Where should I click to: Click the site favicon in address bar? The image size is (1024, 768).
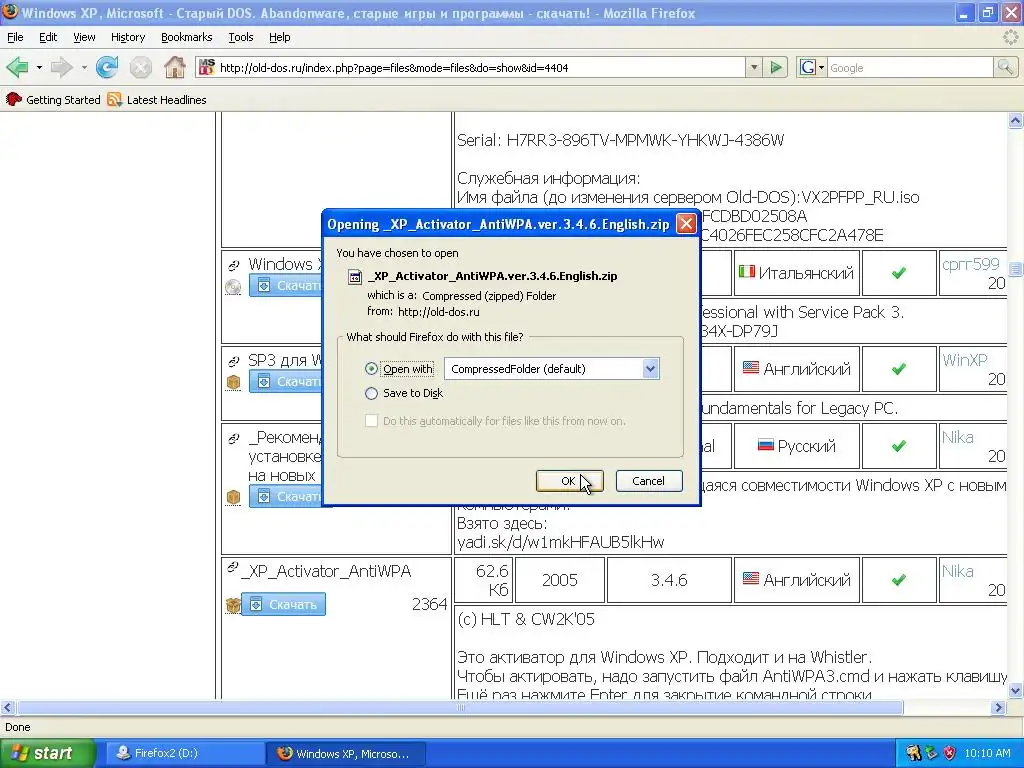tap(207, 67)
